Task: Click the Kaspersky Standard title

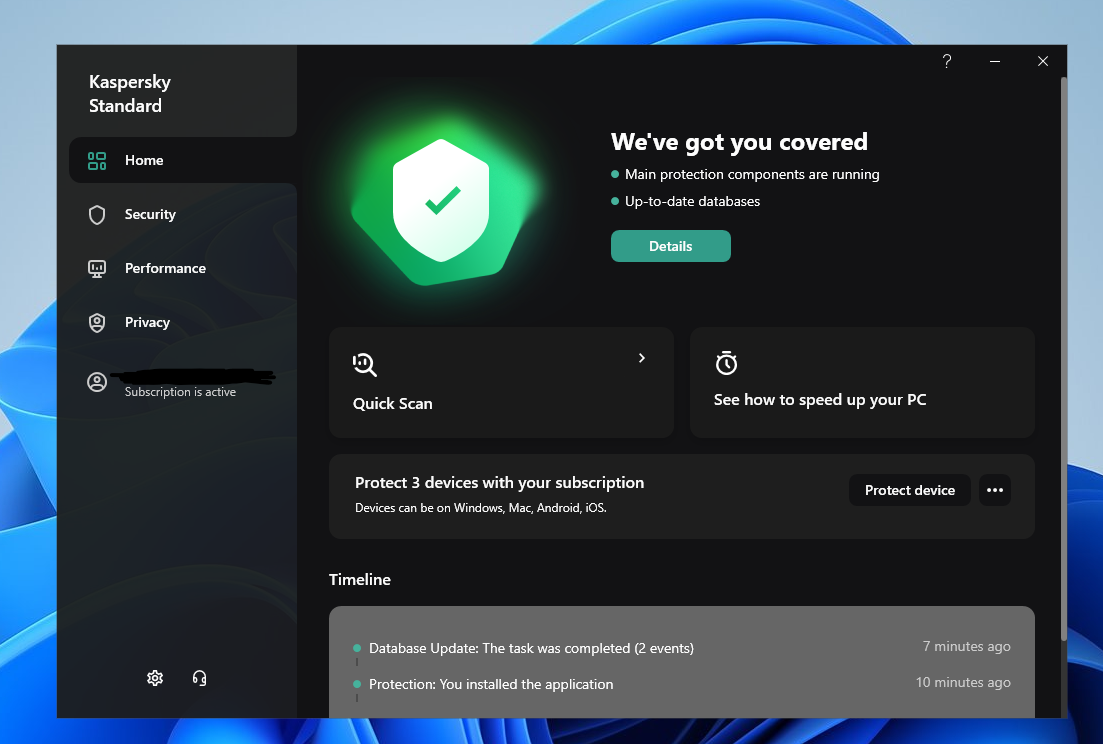Action: click(129, 94)
